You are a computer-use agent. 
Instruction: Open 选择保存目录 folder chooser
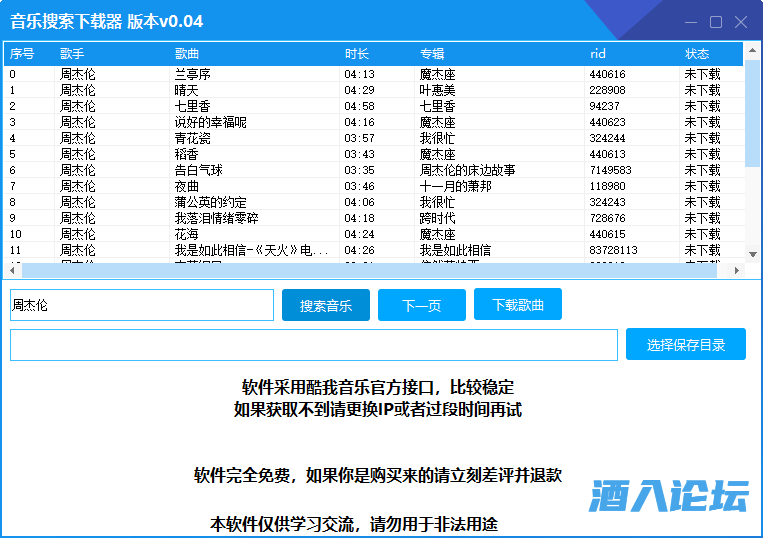tap(685, 344)
